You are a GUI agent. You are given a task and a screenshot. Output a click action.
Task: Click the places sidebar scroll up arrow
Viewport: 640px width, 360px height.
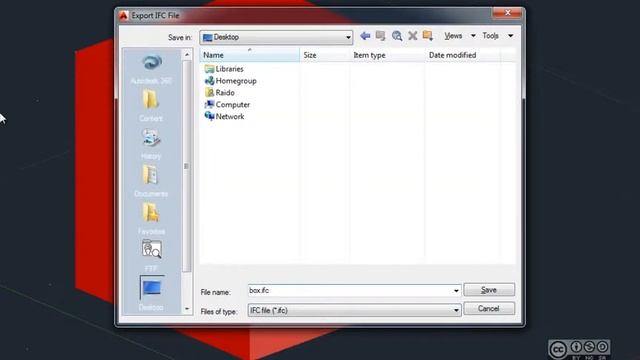pyautogui.click(x=187, y=54)
